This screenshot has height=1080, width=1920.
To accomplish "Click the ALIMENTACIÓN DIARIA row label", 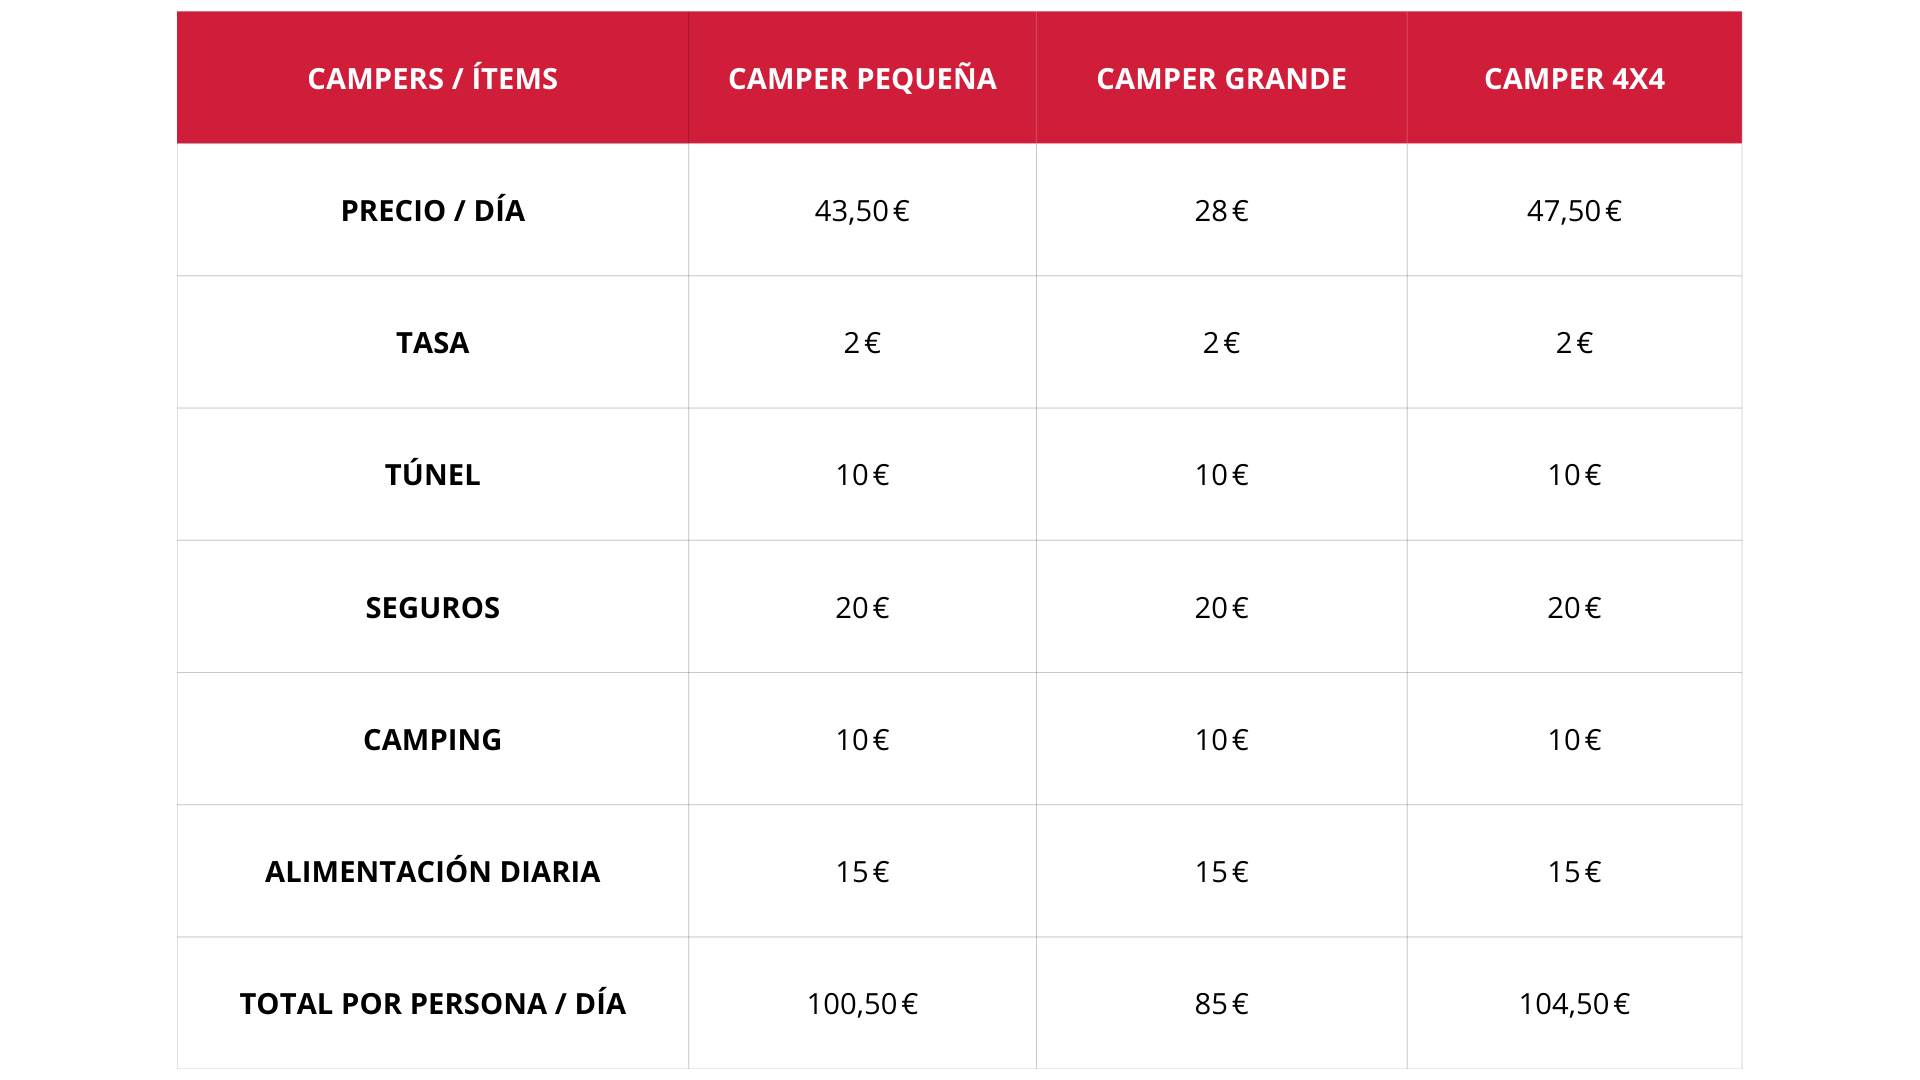I will click(x=433, y=871).
